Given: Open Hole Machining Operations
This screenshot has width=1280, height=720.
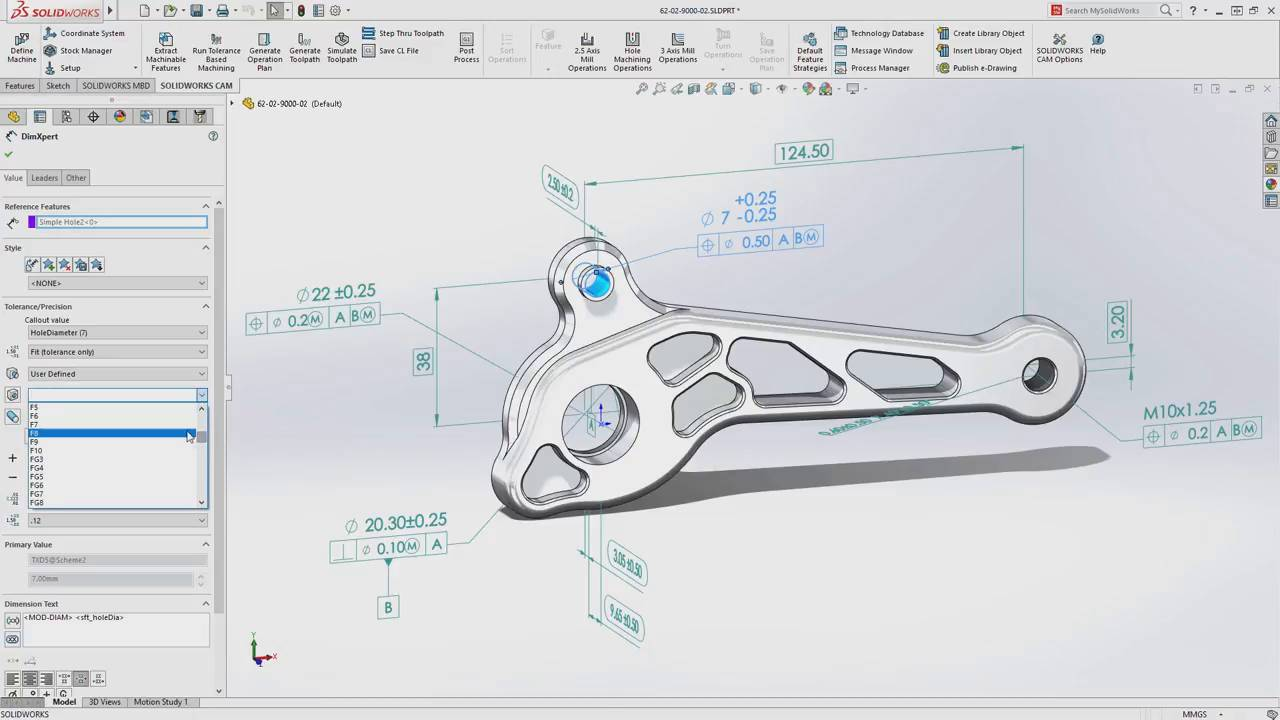Looking at the screenshot, I should 632,50.
